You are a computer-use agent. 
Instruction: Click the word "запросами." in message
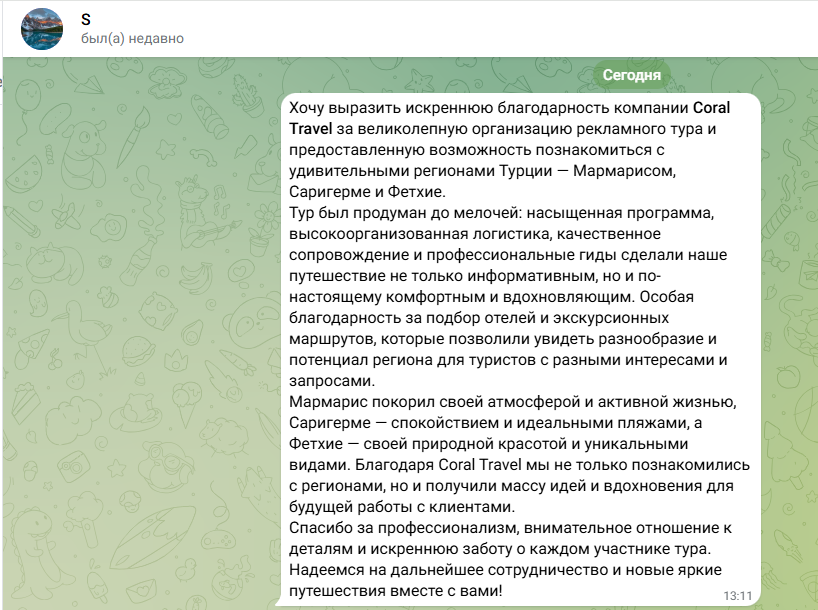point(332,381)
